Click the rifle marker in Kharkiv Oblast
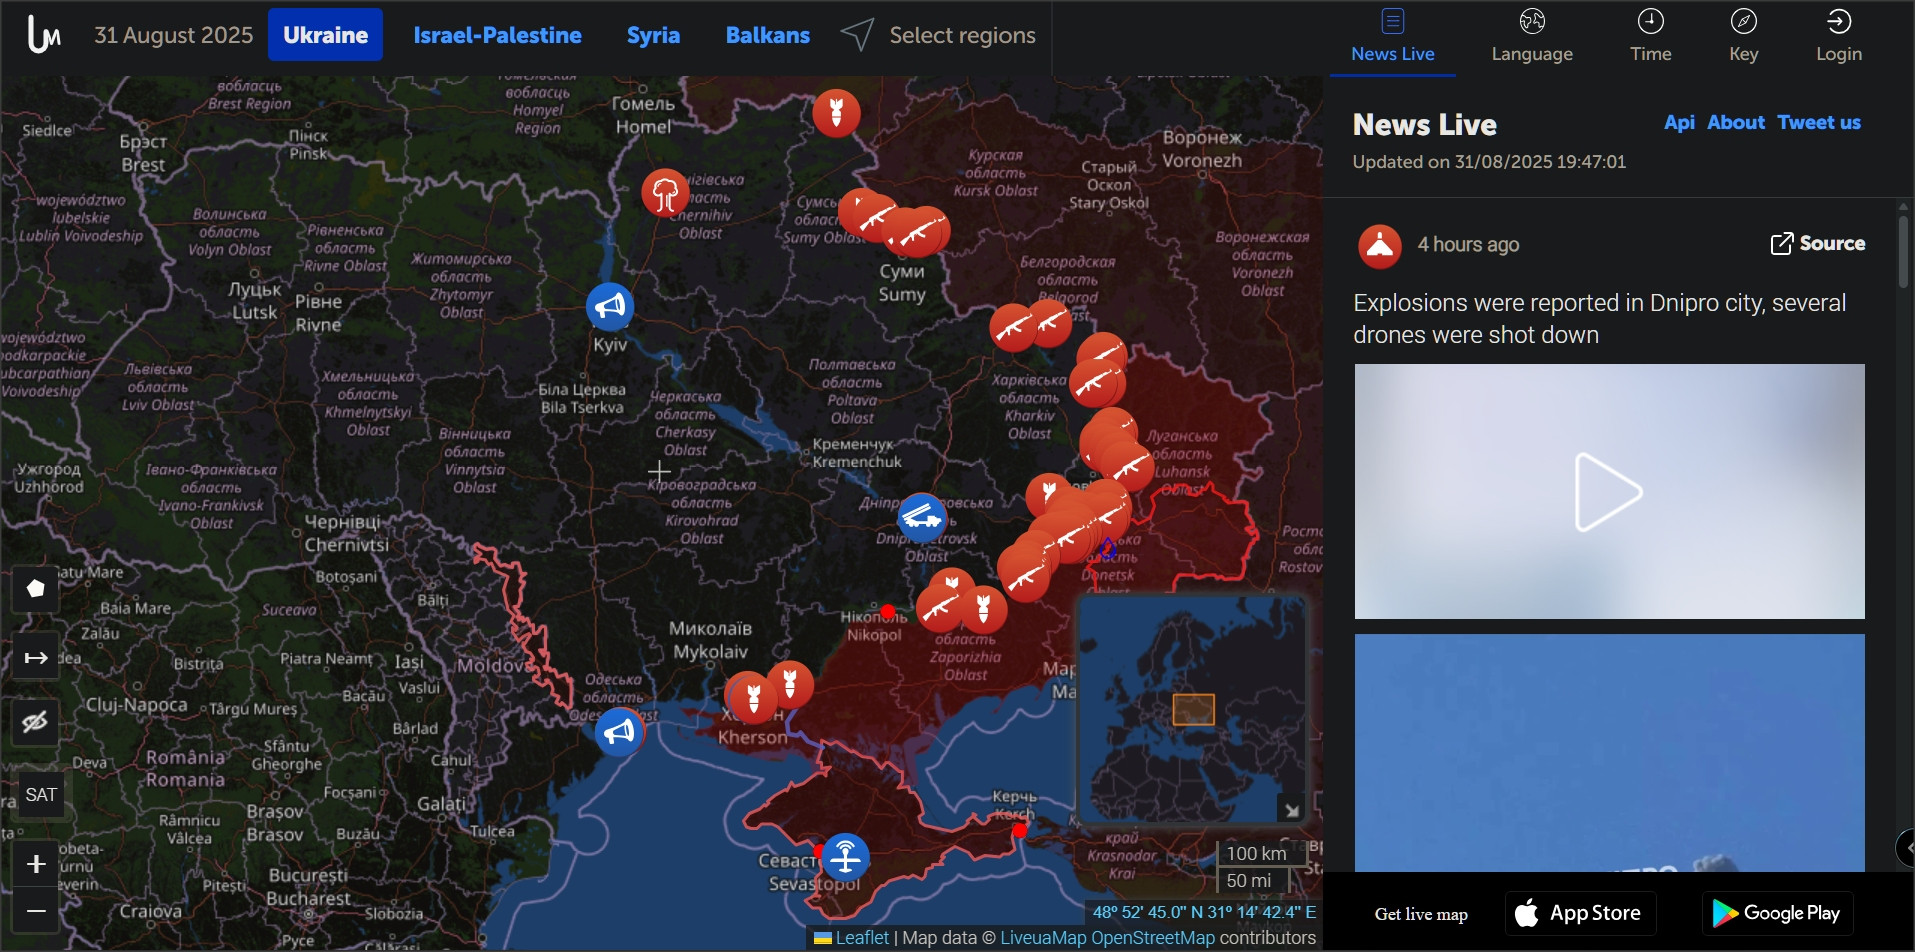The width and height of the screenshot is (1915, 952). [1093, 383]
